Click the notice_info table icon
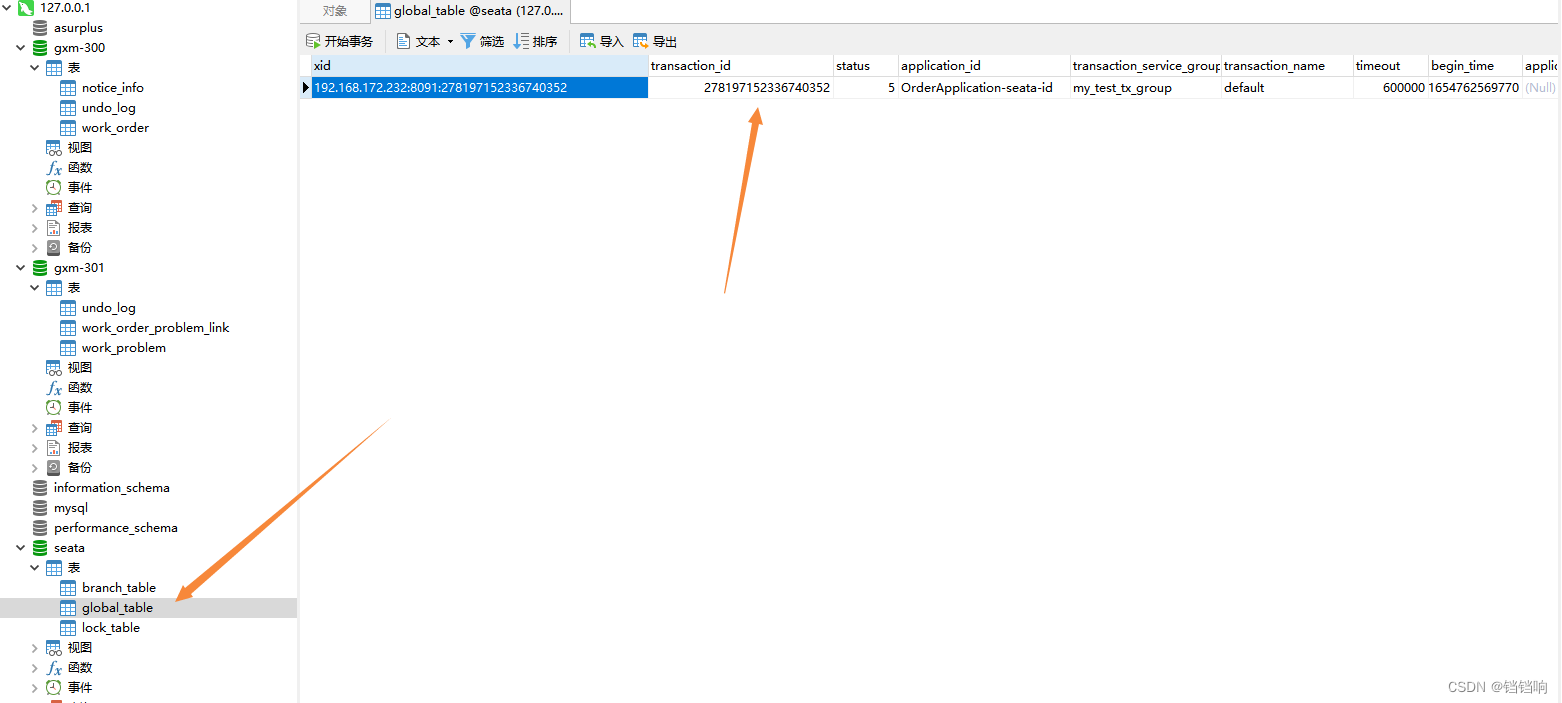Viewport: 1562px width, 703px height. [x=68, y=88]
